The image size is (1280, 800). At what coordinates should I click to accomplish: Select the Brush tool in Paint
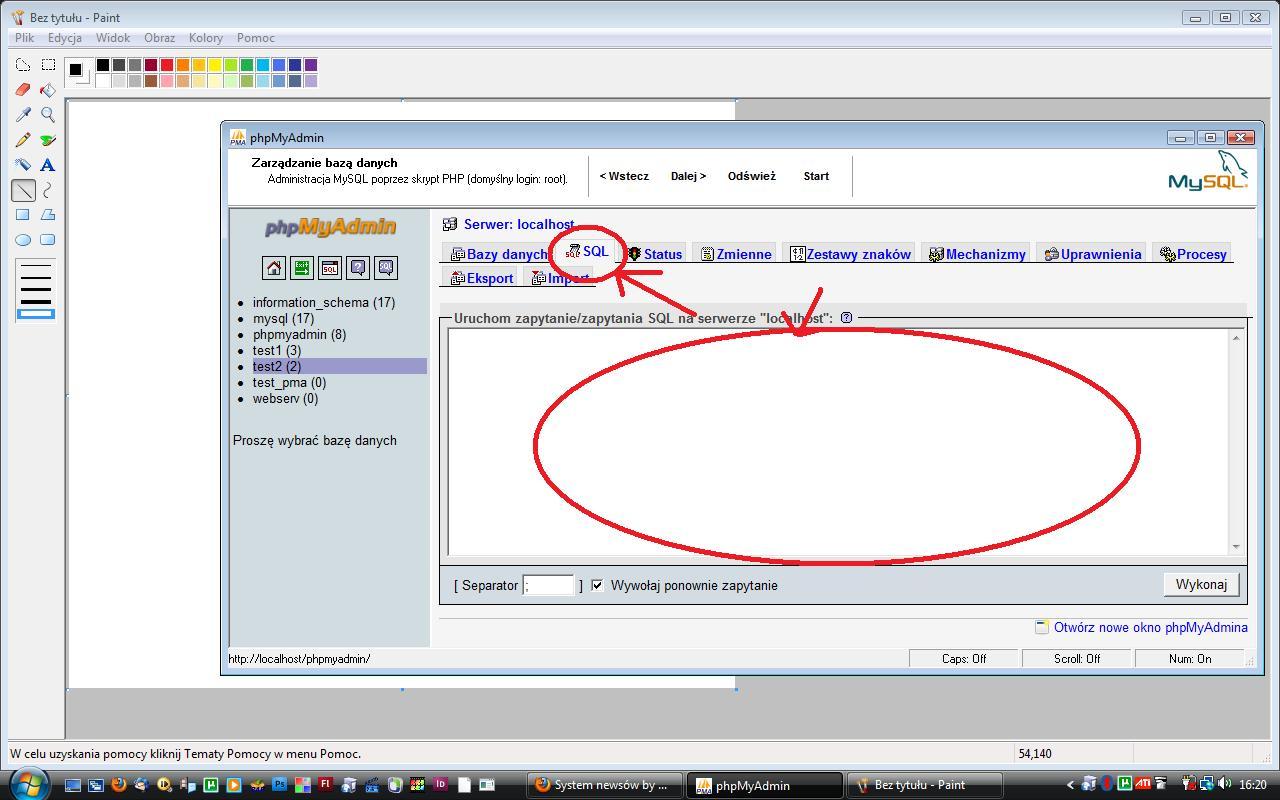(x=48, y=140)
